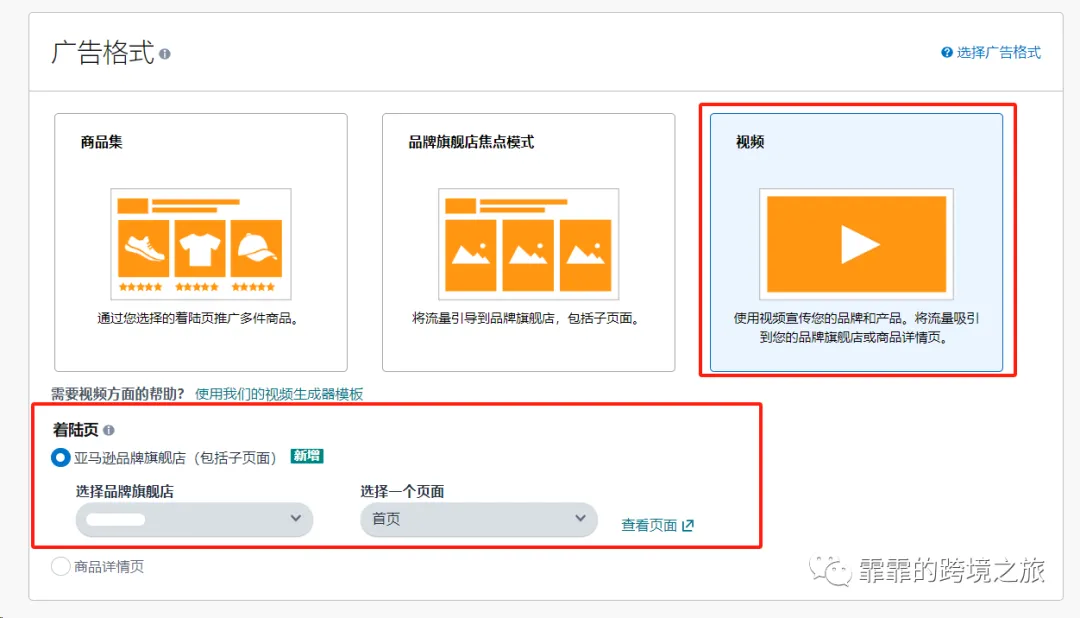Click the 新增 badge

point(307,456)
